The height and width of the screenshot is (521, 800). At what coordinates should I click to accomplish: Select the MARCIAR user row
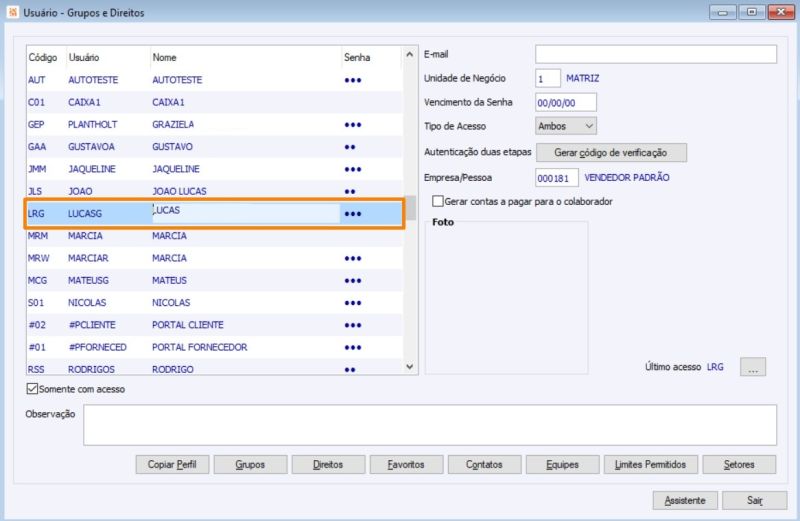pyautogui.click(x=215, y=258)
